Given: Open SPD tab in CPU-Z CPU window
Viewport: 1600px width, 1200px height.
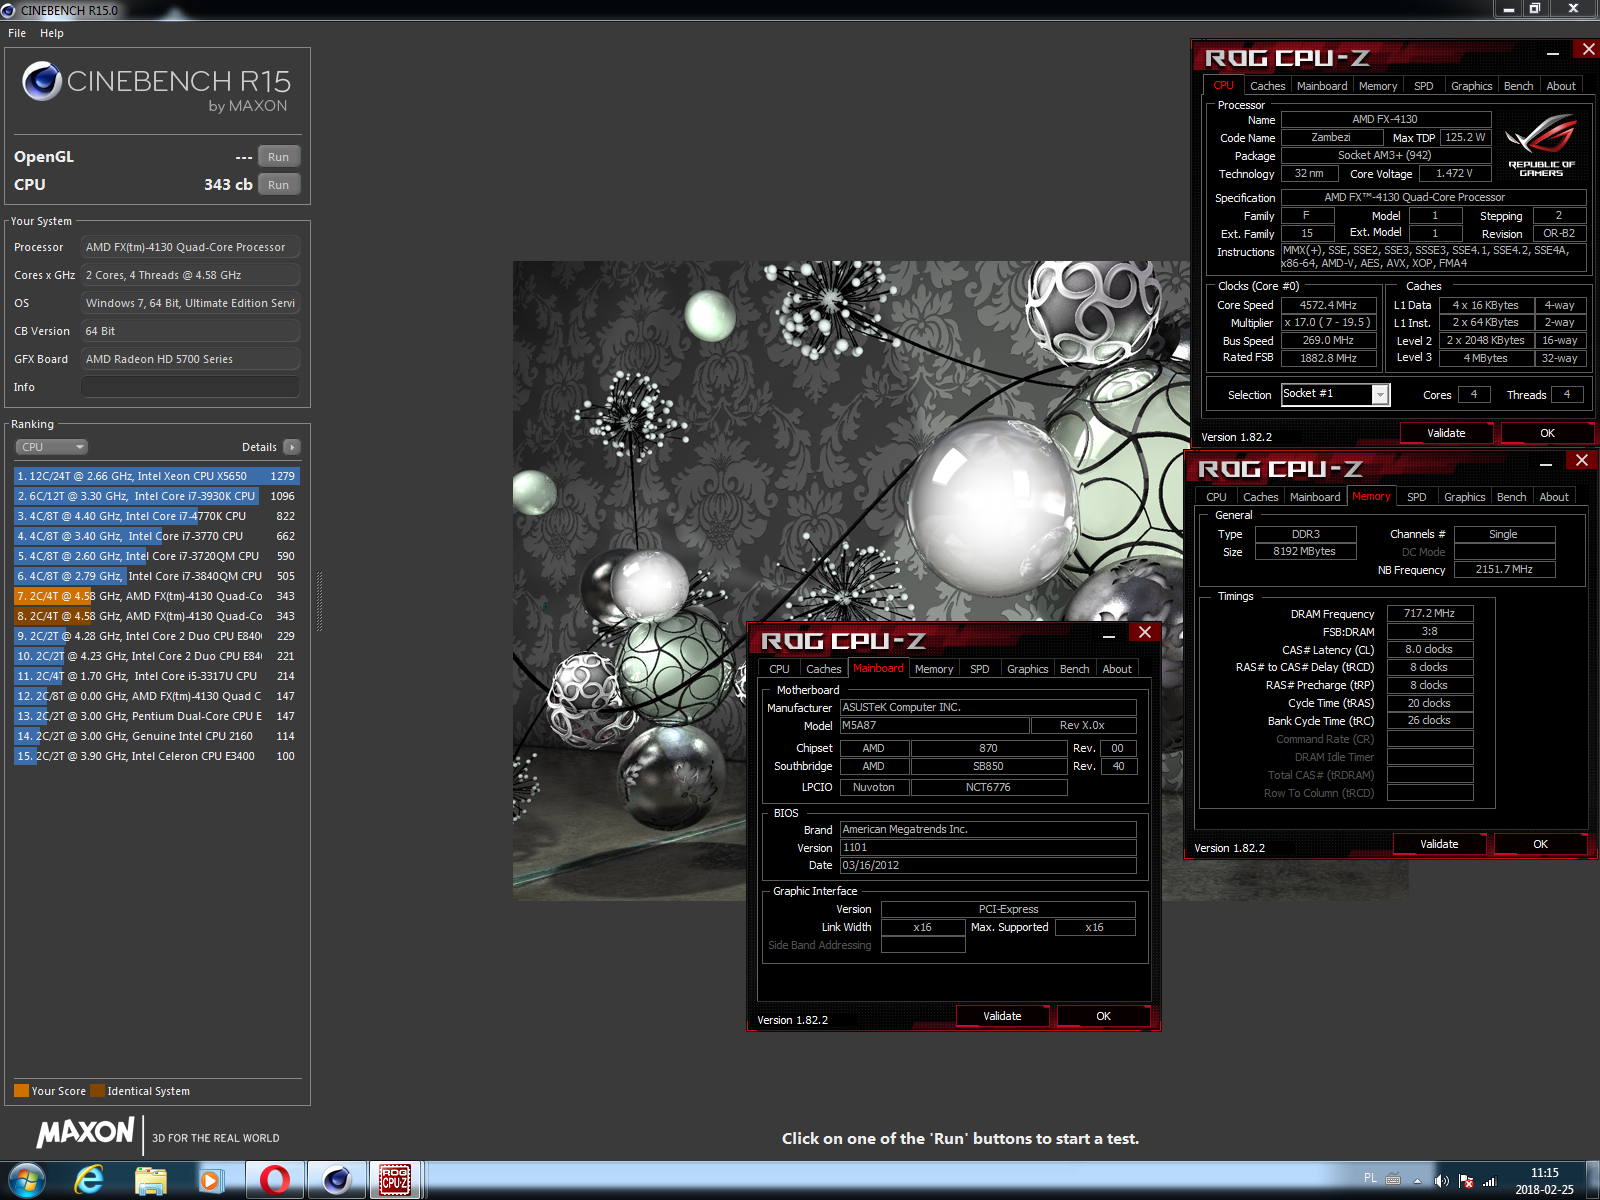Looking at the screenshot, I should click(x=1423, y=86).
